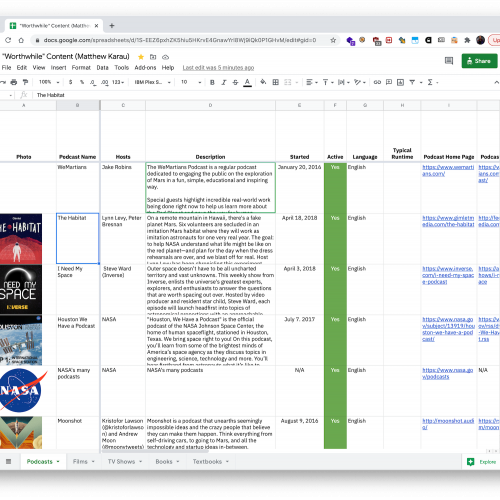Open the wemartians.com home page link
Viewport: 500px width, 500px height.
(x=448, y=170)
